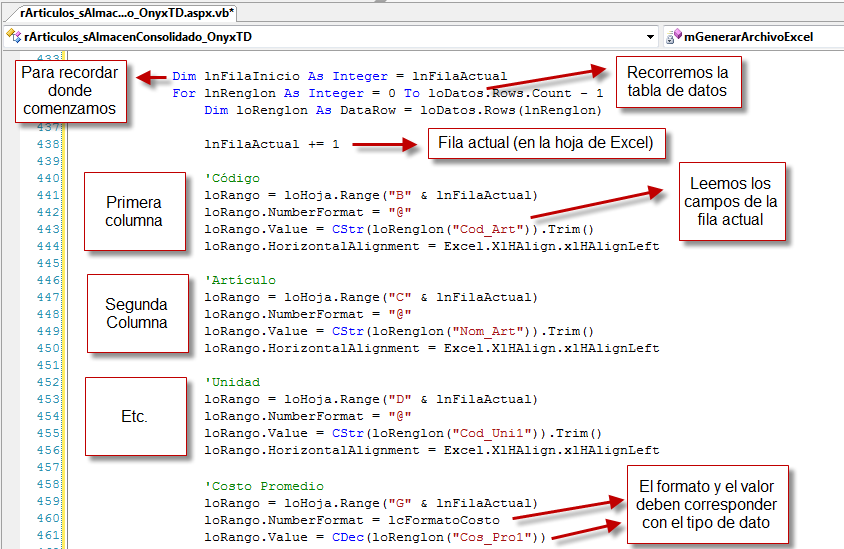
Task: Click line number 440 in the gutter
Action: click(x=48, y=178)
